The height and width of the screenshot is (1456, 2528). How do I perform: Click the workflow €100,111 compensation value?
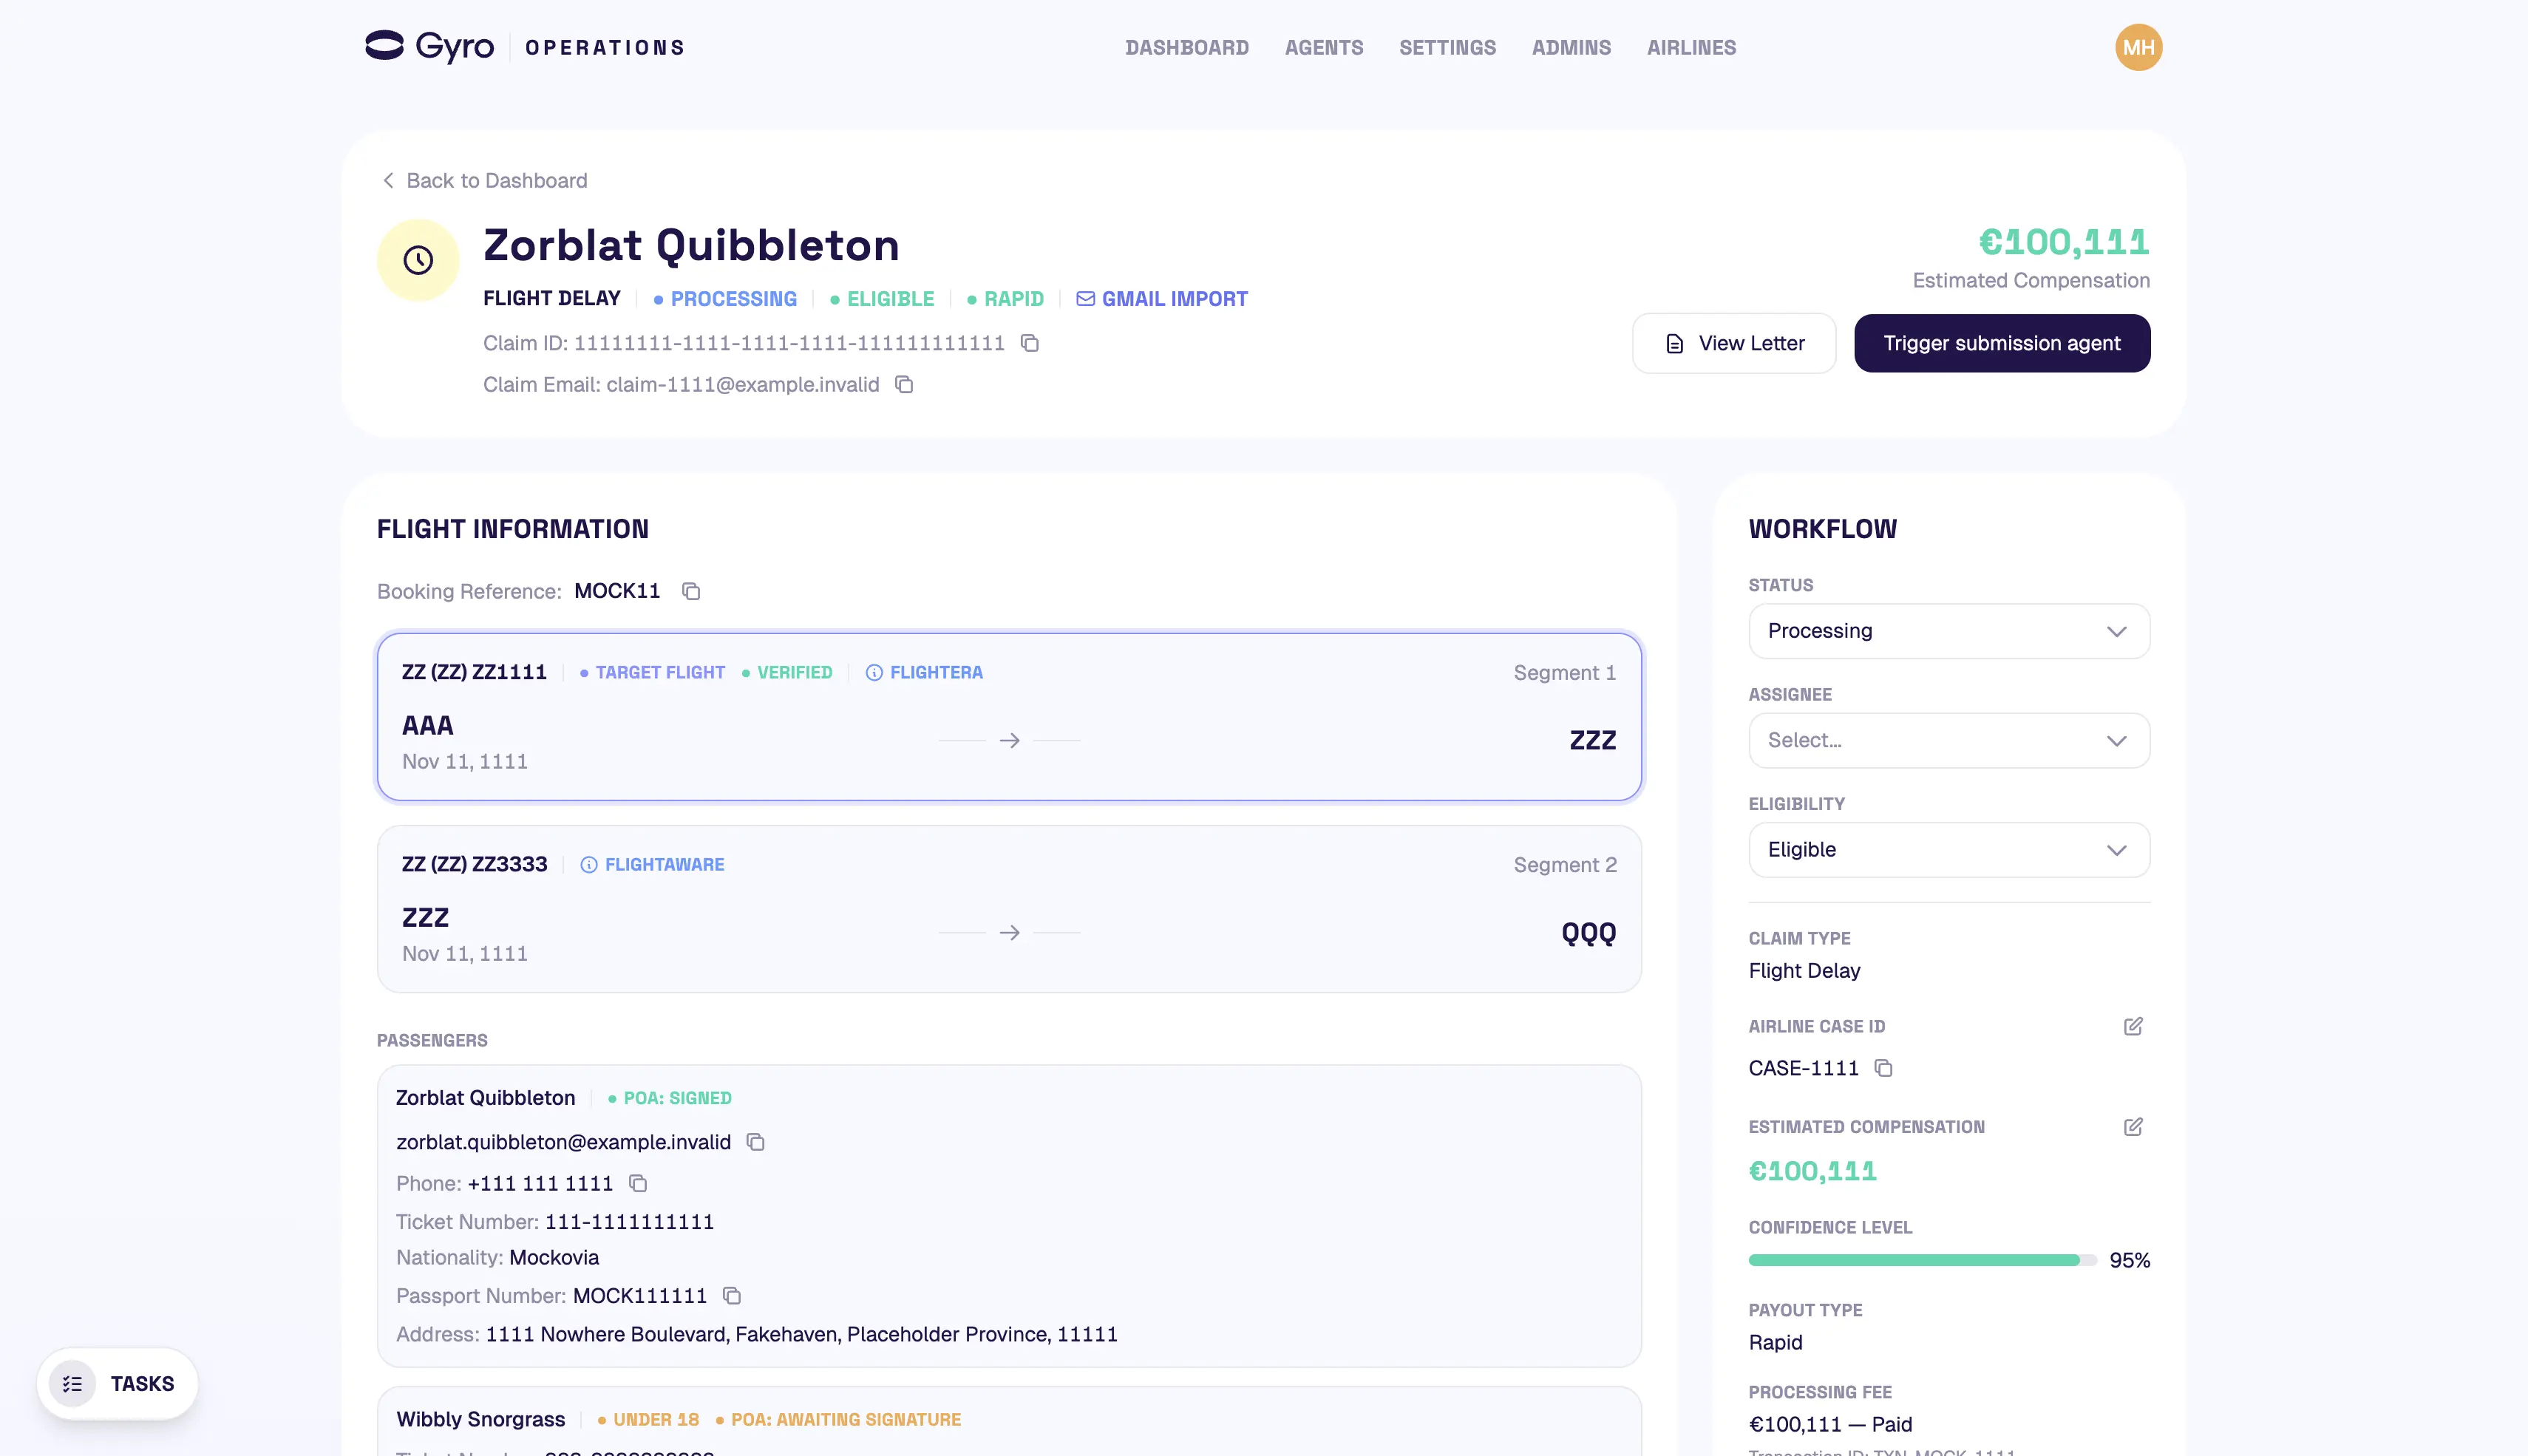1812,1172
